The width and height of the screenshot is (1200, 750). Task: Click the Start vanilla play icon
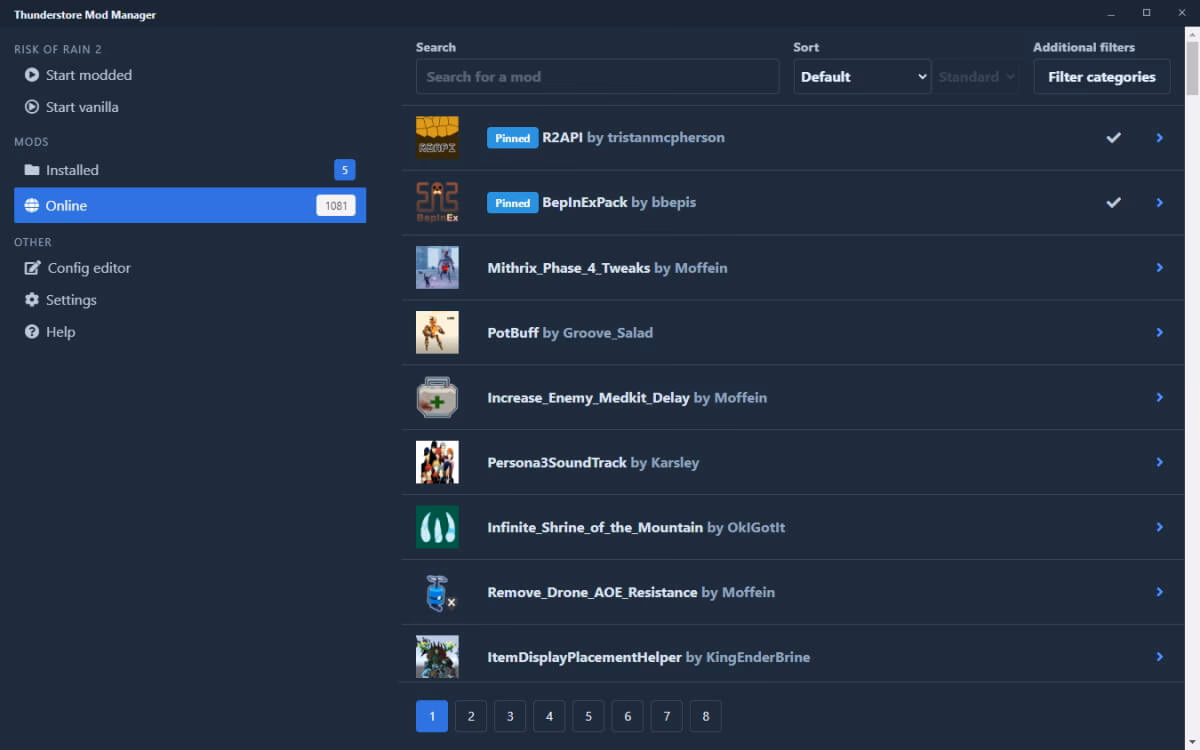point(32,107)
